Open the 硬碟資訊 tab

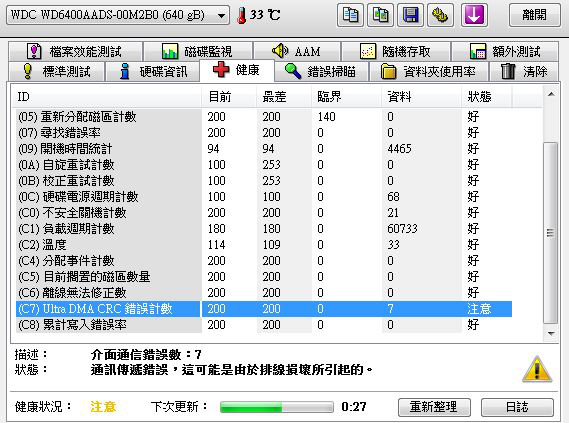[x=152, y=71]
